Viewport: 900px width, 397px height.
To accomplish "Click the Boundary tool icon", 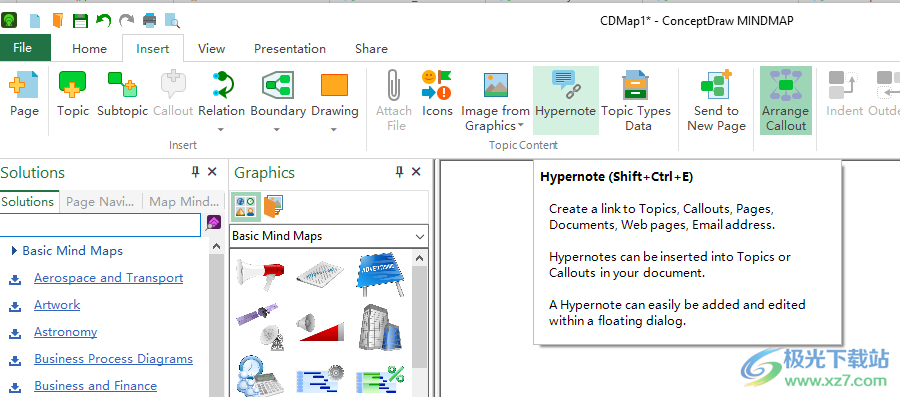I will coord(278,86).
